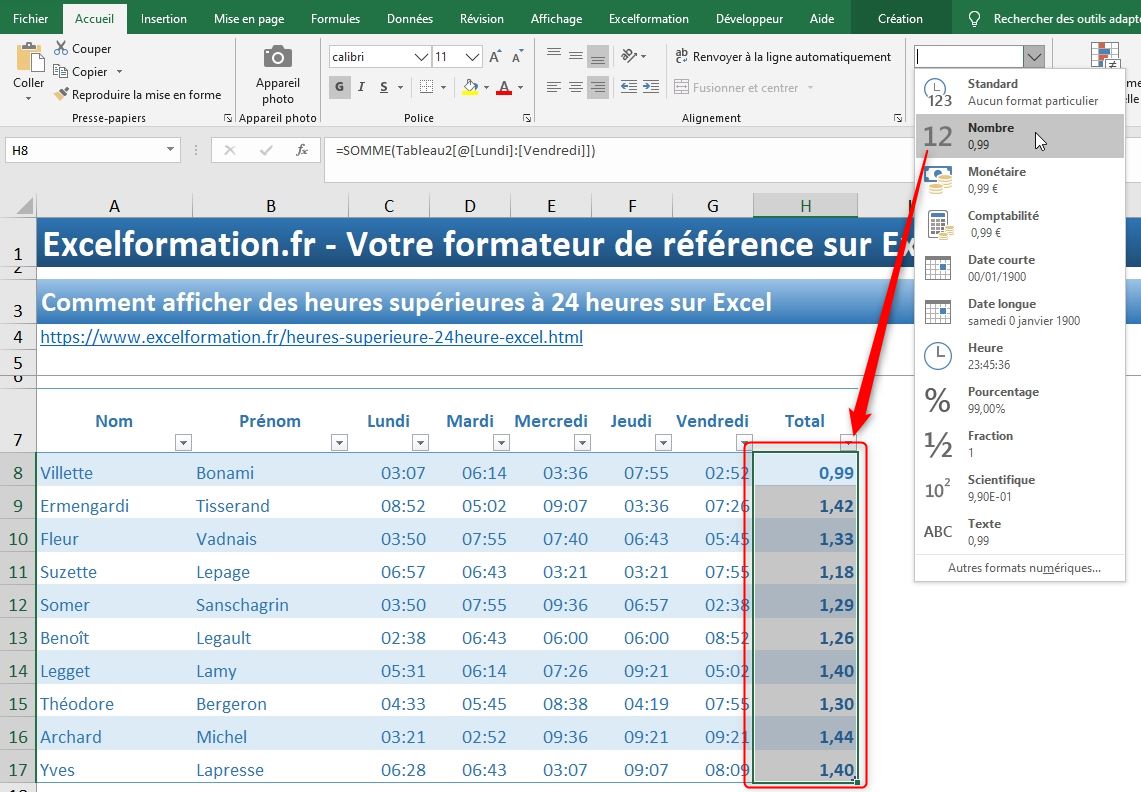Increase indent
Screen dimensions: 1141x792
tap(651, 87)
